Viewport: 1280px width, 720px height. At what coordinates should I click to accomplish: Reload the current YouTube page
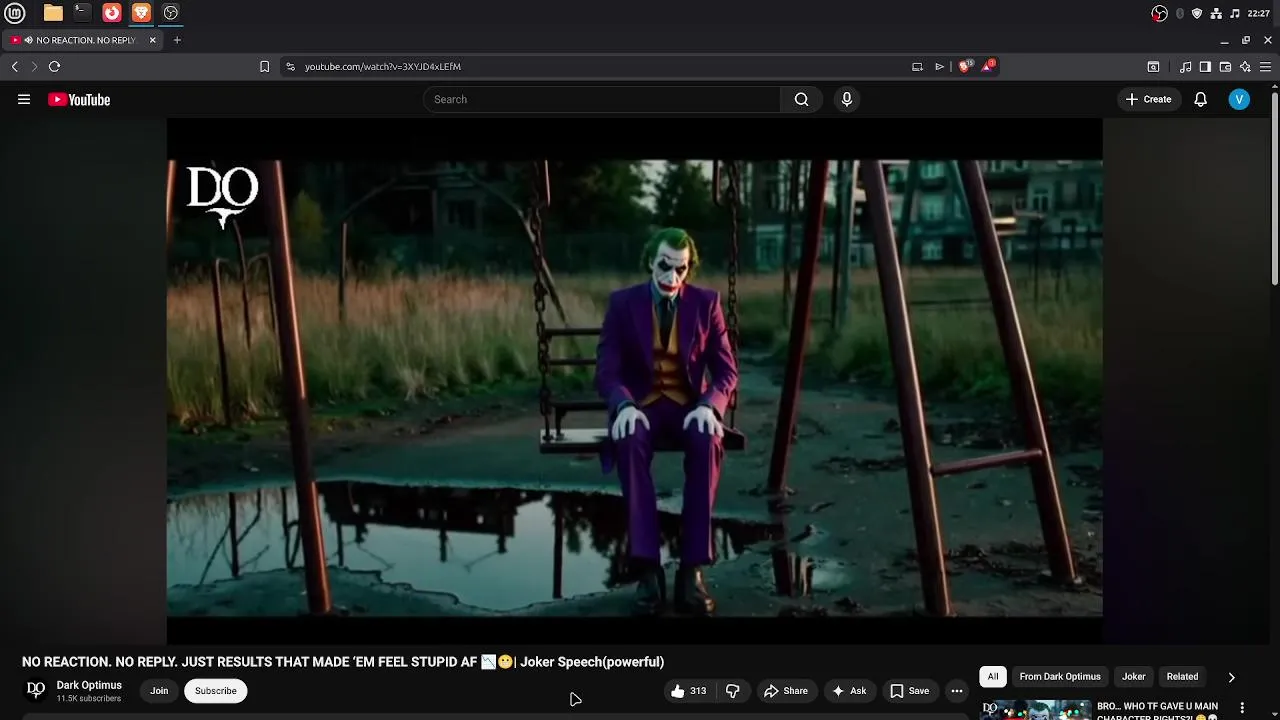click(x=54, y=66)
